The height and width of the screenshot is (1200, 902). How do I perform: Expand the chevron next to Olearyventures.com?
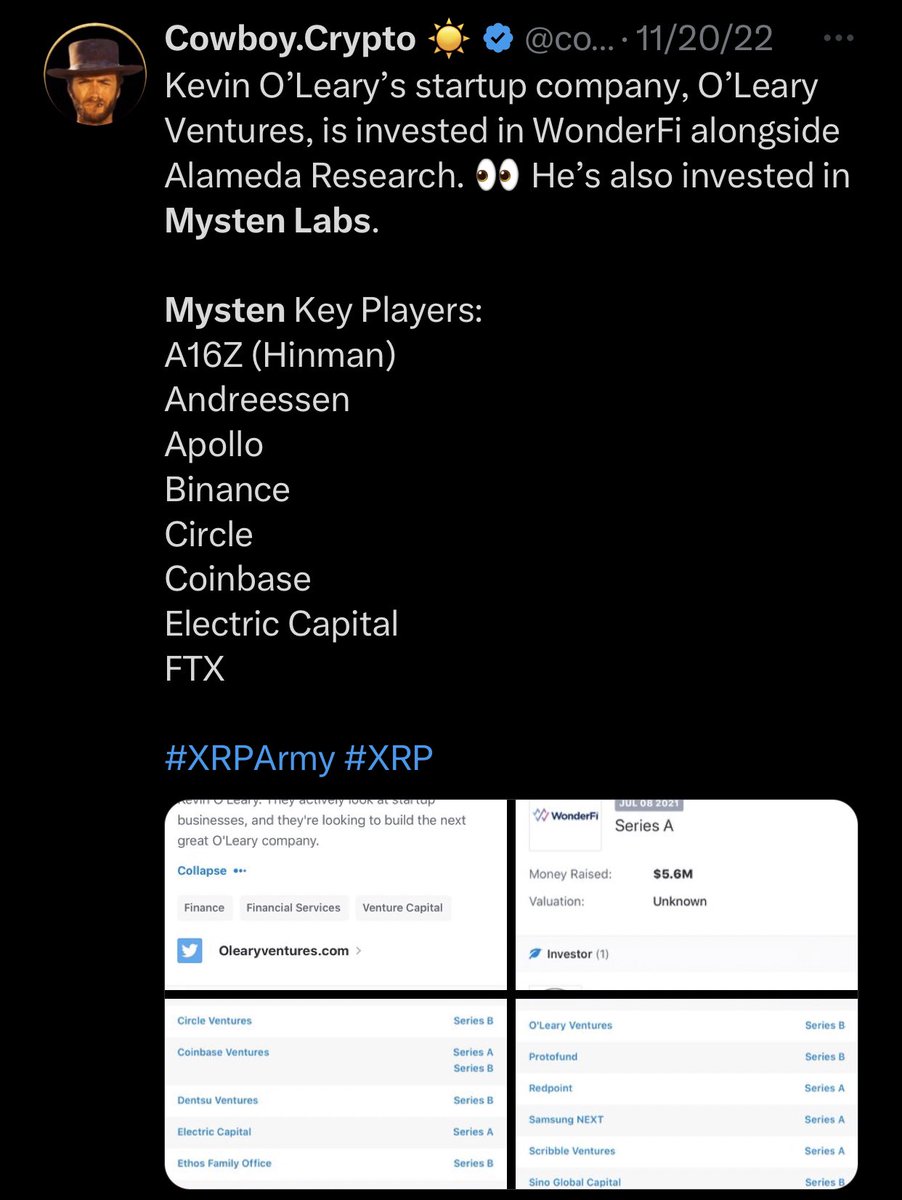point(358,950)
